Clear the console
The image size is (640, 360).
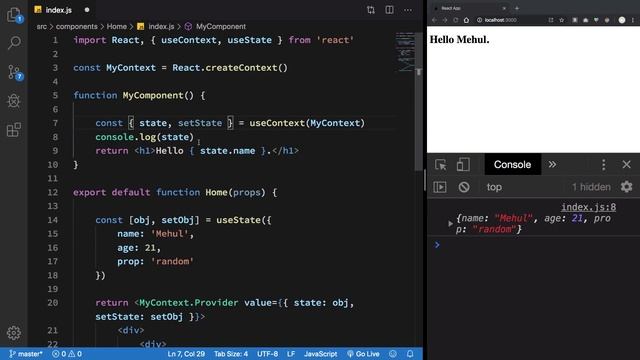pyautogui.click(x=464, y=187)
